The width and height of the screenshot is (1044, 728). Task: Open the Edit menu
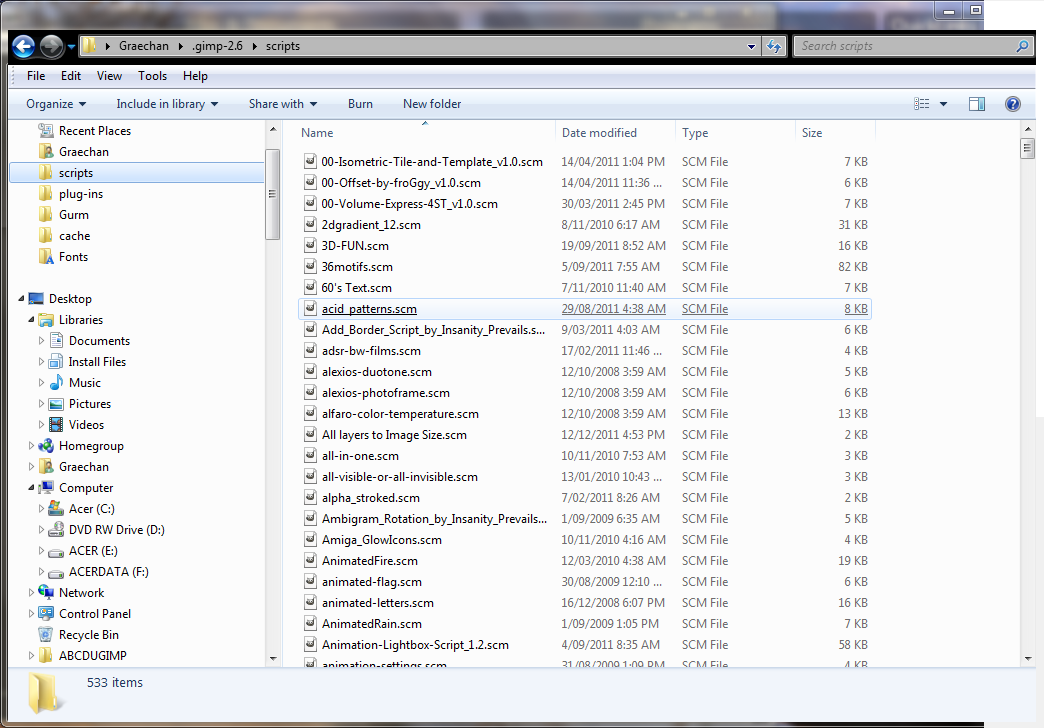click(x=71, y=76)
